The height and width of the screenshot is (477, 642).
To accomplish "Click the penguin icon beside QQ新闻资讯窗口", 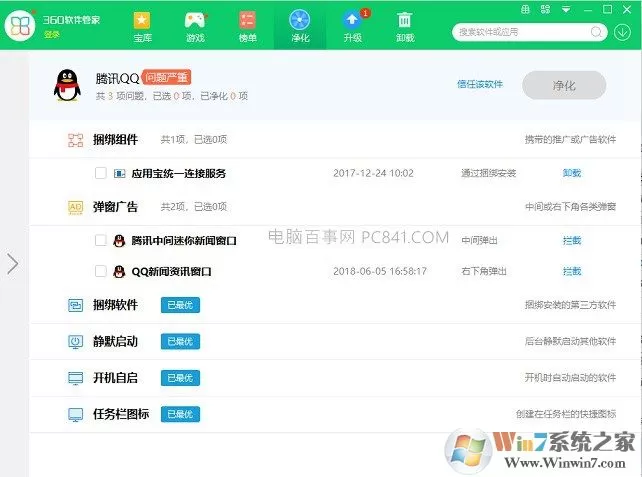I will pyautogui.click(x=119, y=271).
